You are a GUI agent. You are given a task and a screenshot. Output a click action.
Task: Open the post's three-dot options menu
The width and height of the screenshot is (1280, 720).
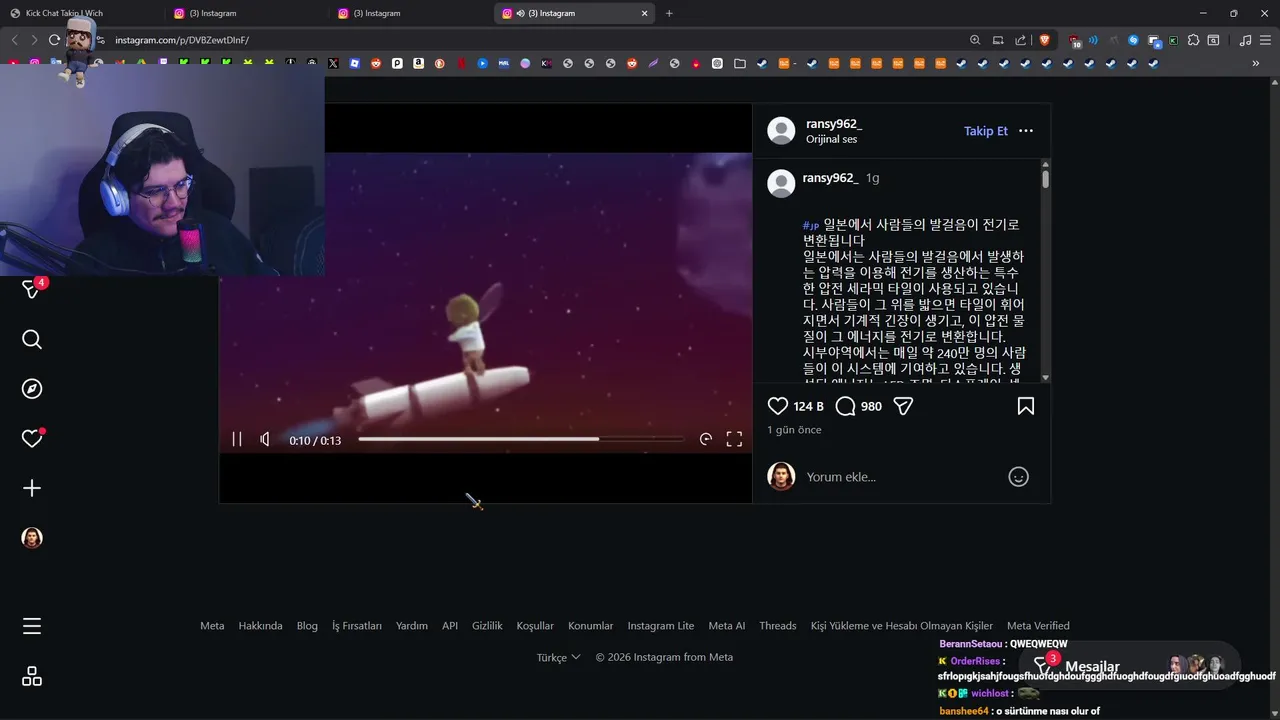click(x=1025, y=131)
